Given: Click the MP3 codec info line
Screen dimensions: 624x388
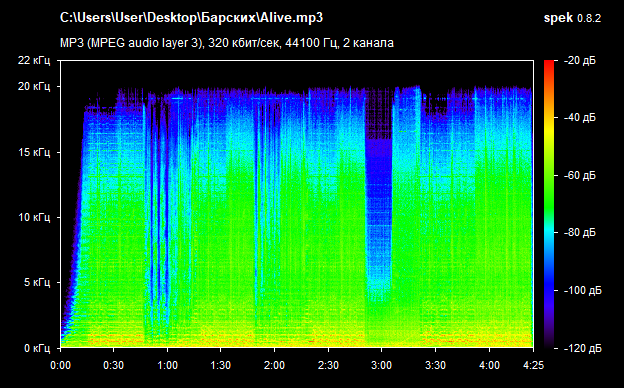Looking at the screenshot, I should 227,43.
